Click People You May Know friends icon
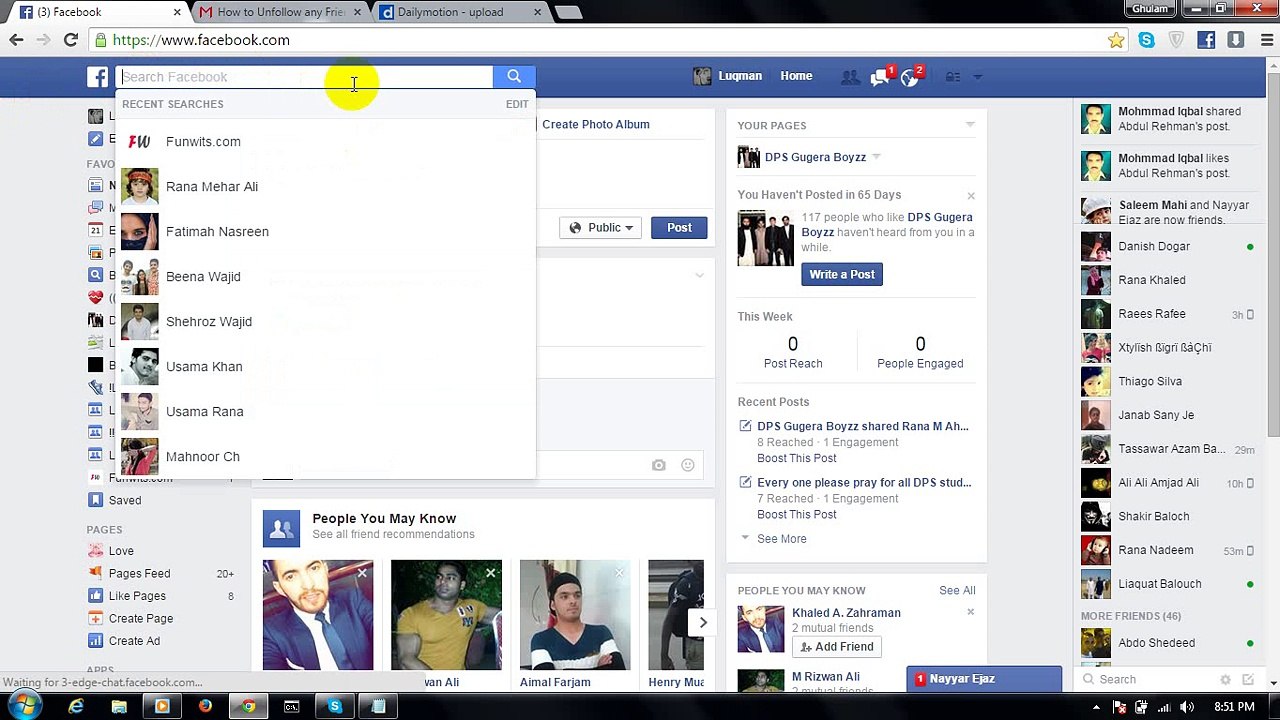Image resolution: width=1280 pixels, height=720 pixels. (x=282, y=528)
